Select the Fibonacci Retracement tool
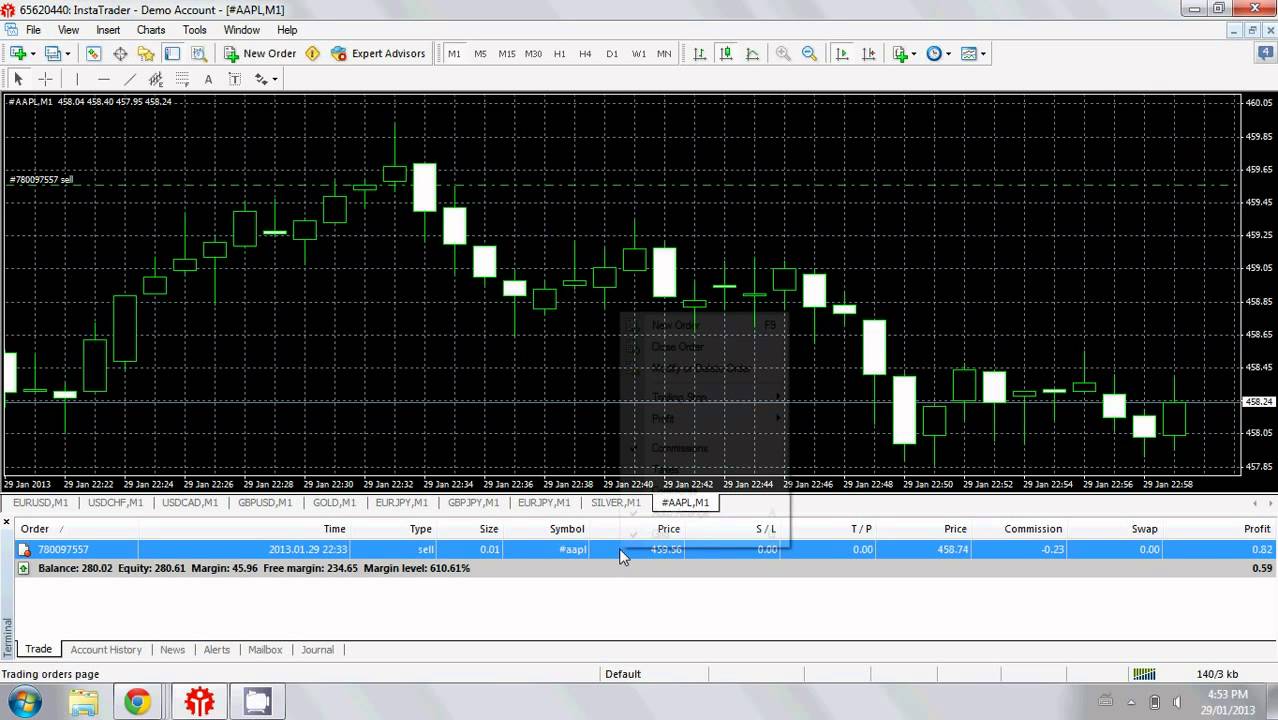This screenshot has height=720, width=1278. tap(182, 79)
